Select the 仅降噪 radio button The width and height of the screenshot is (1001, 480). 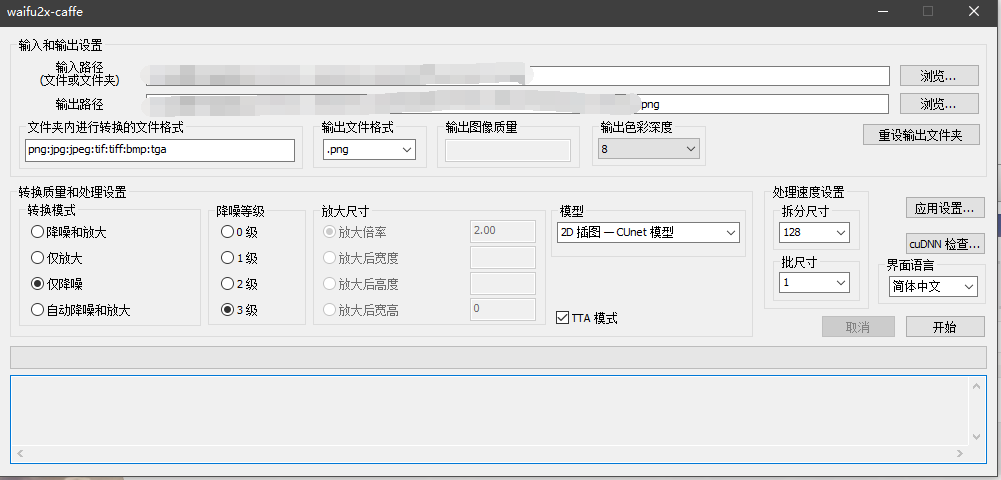pos(56,284)
